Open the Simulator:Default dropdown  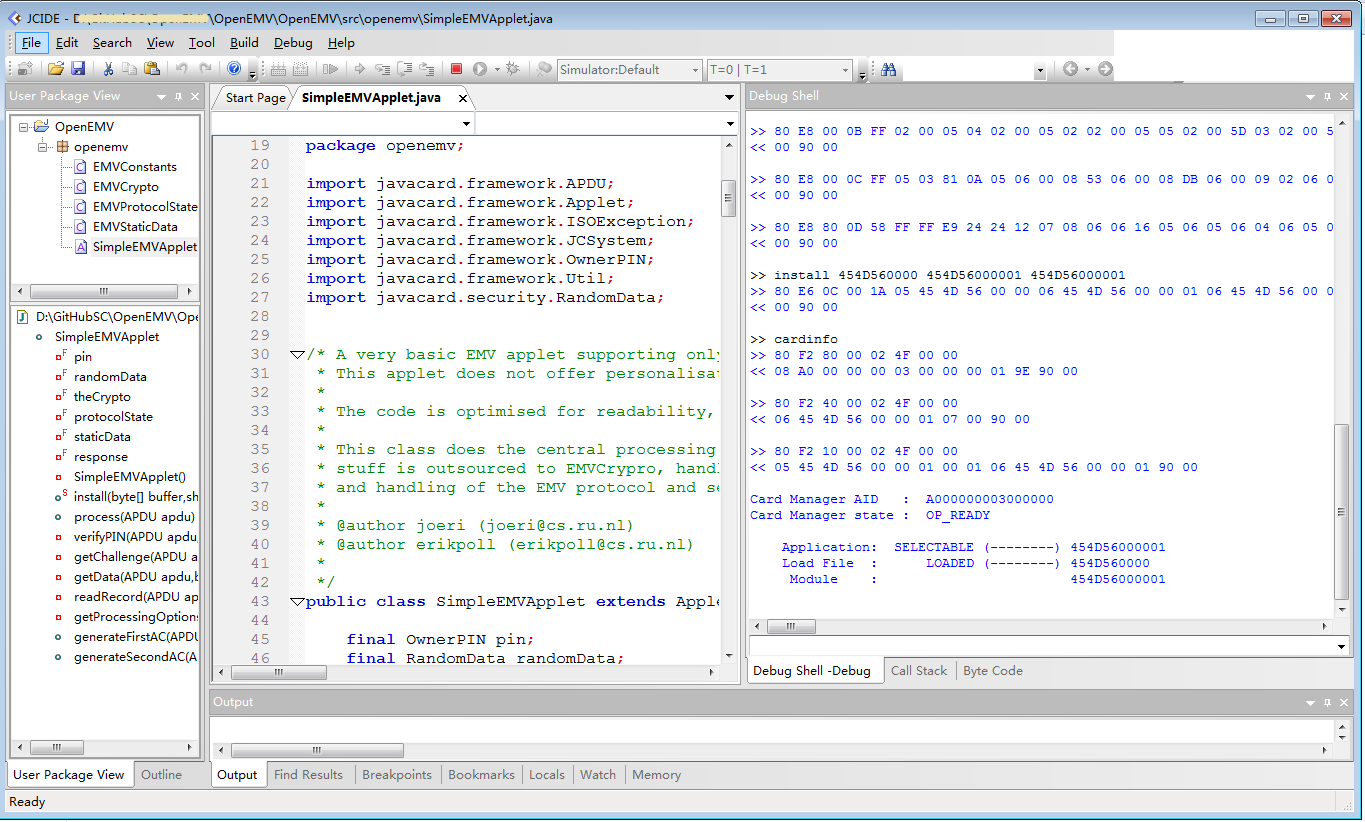pos(697,69)
